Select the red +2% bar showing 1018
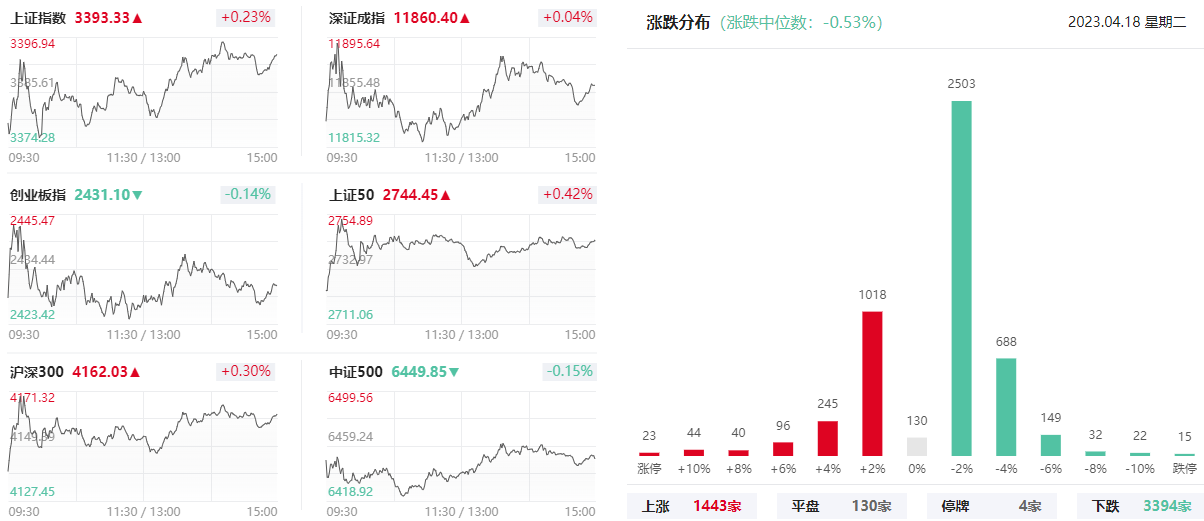The image size is (1204, 521). [x=872, y=383]
